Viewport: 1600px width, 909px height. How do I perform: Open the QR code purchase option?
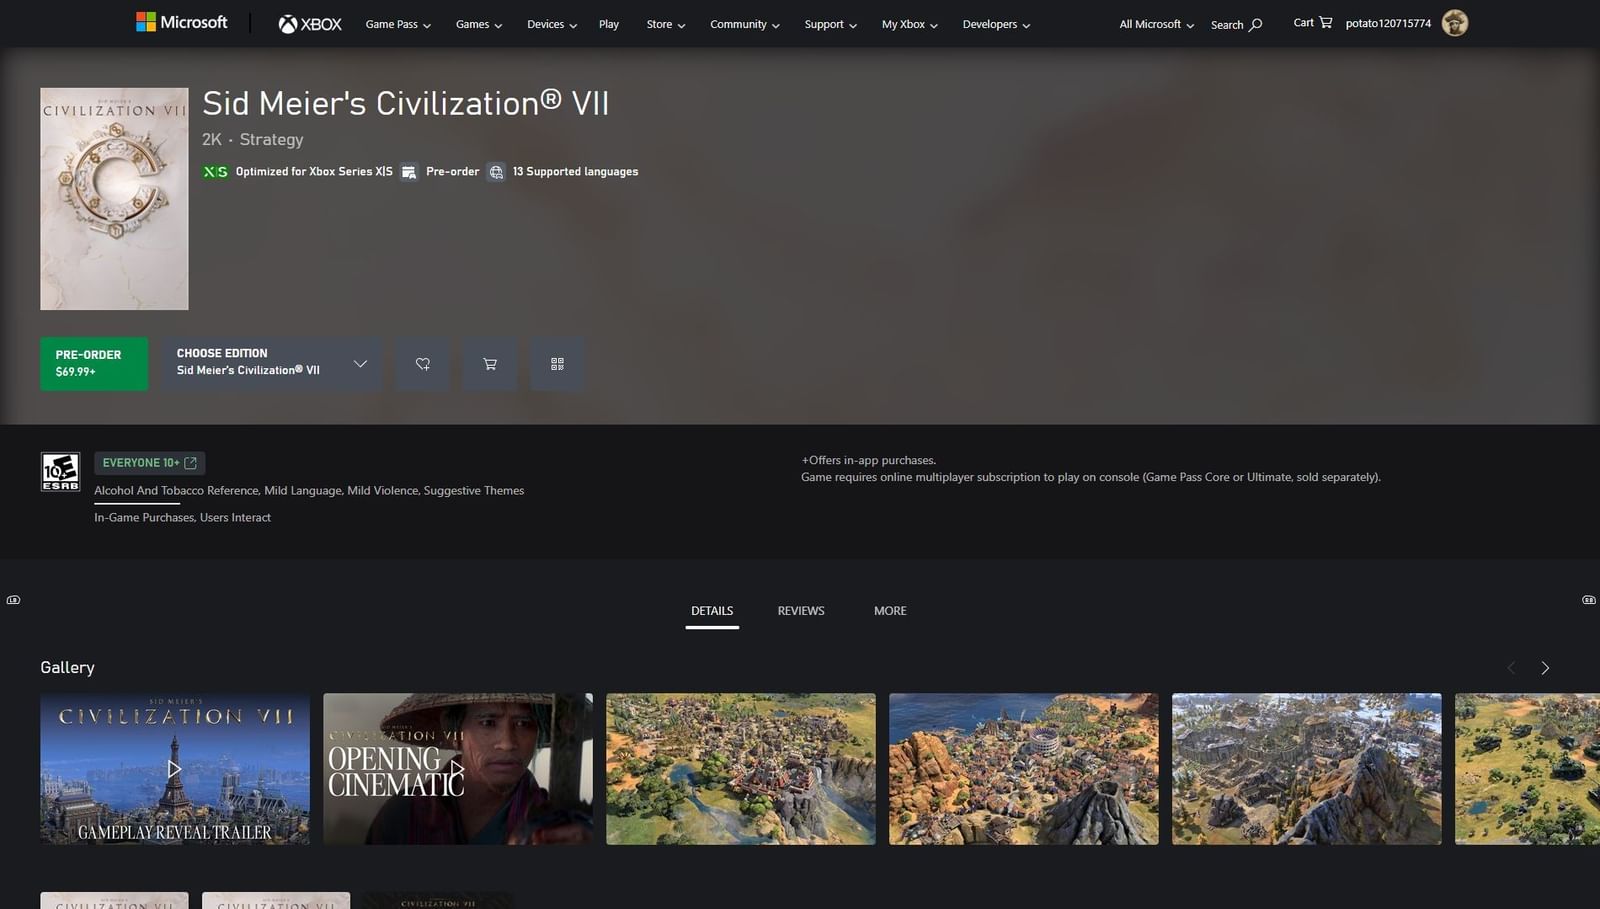click(557, 364)
